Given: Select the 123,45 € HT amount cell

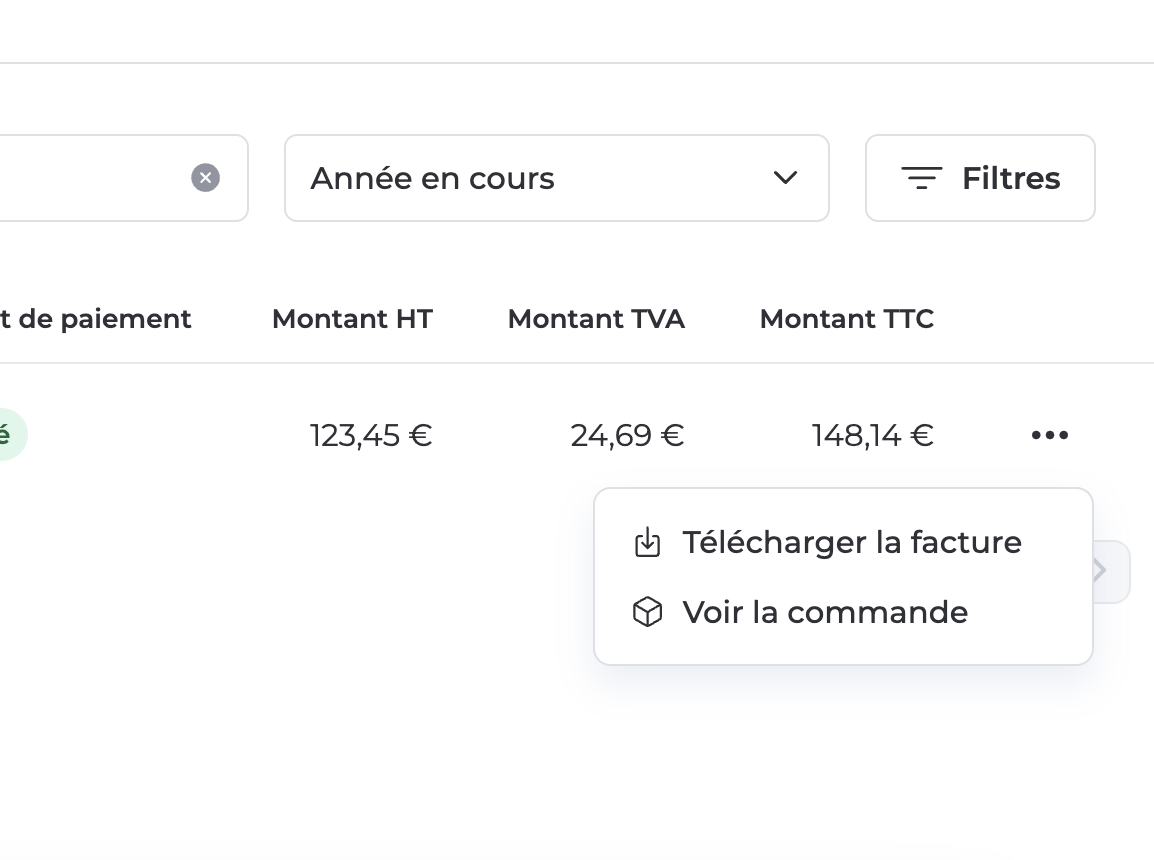Looking at the screenshot, I should [x=371, y=436].
